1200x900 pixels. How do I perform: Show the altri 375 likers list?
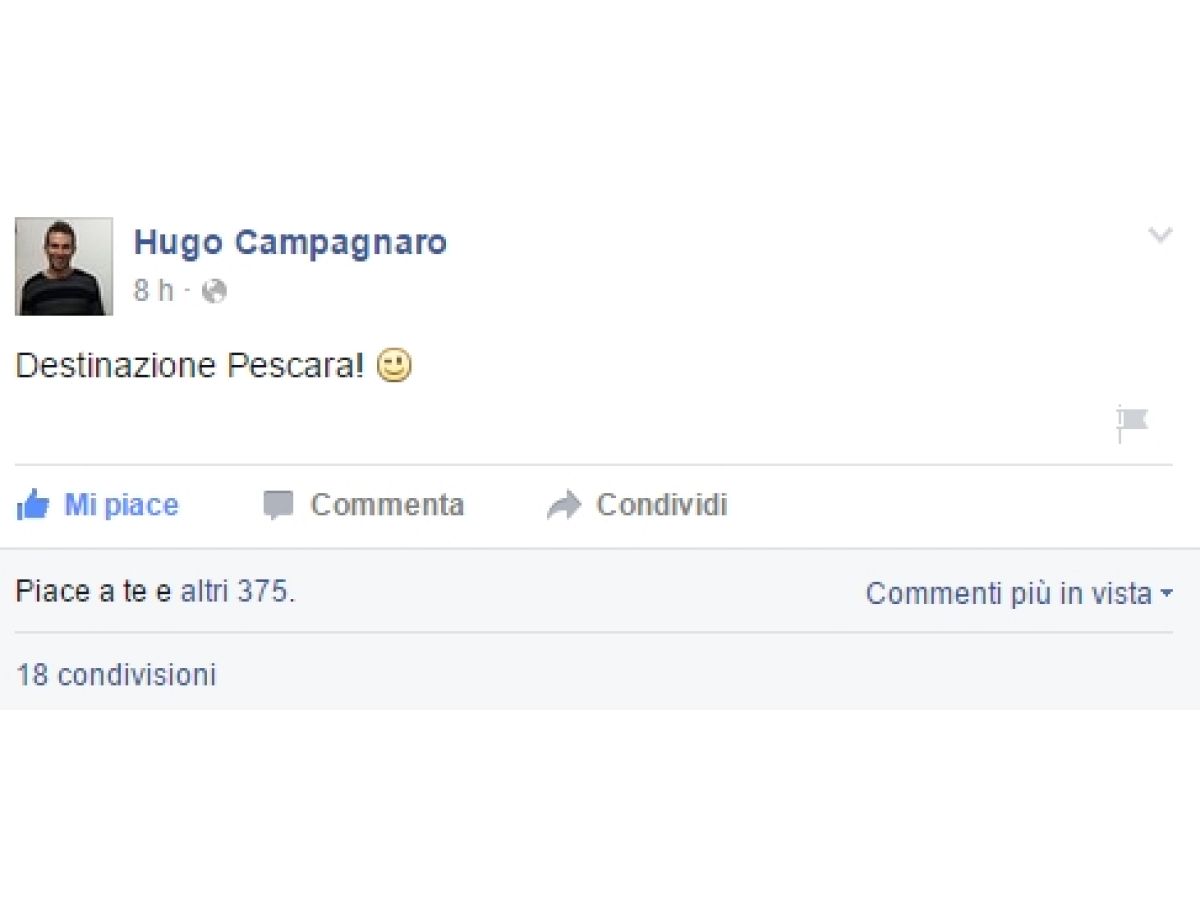tap(234, 592)
